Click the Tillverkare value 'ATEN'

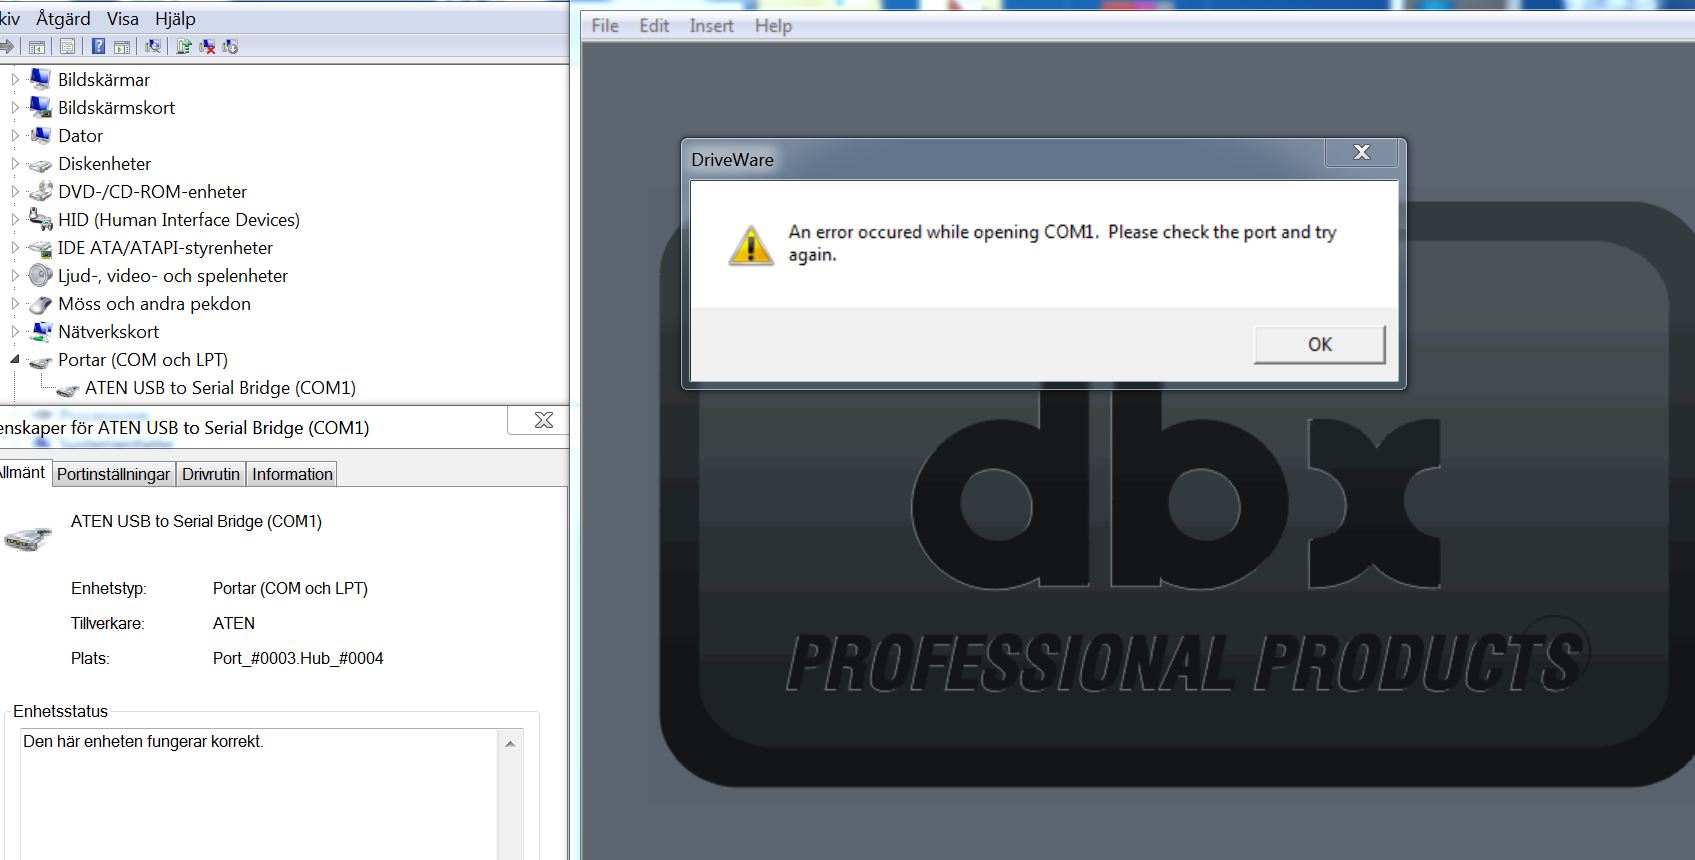234,623
